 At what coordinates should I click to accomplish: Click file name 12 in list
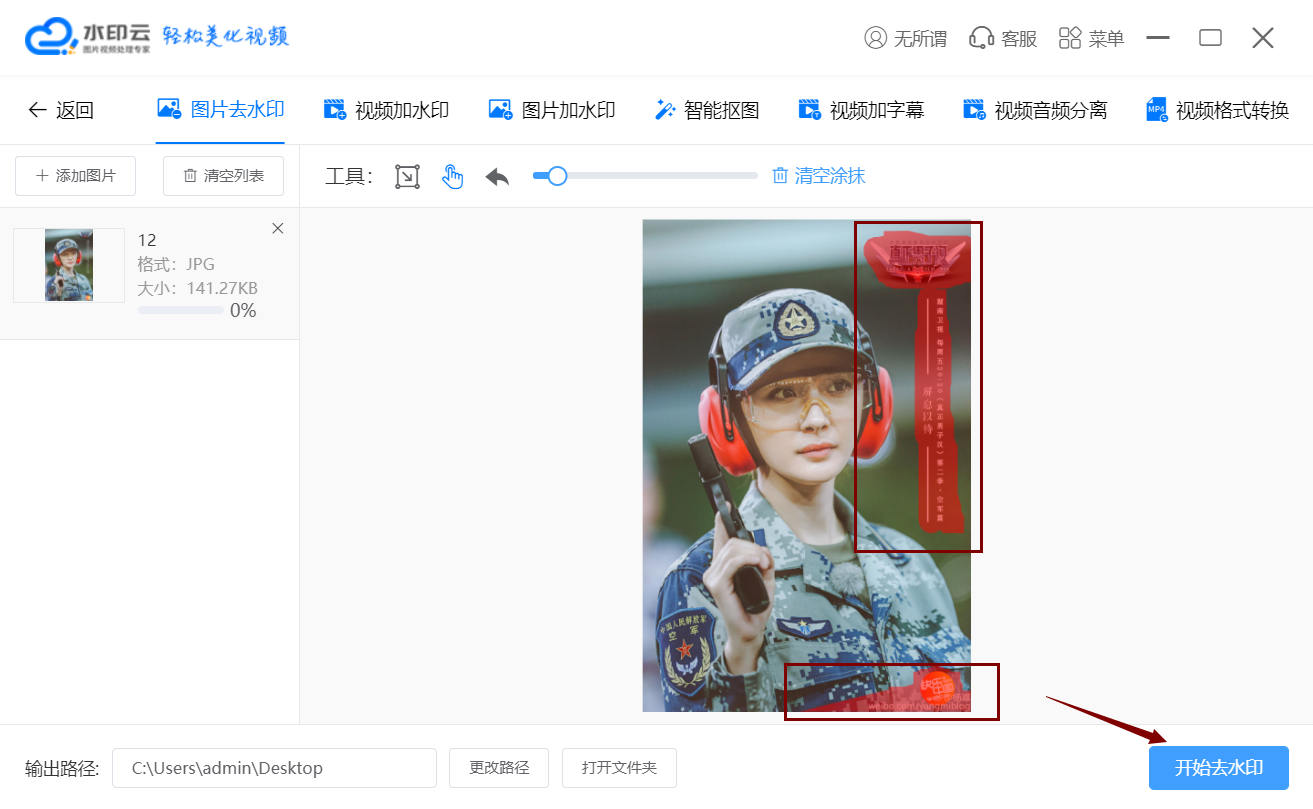(x=147, y=240)
